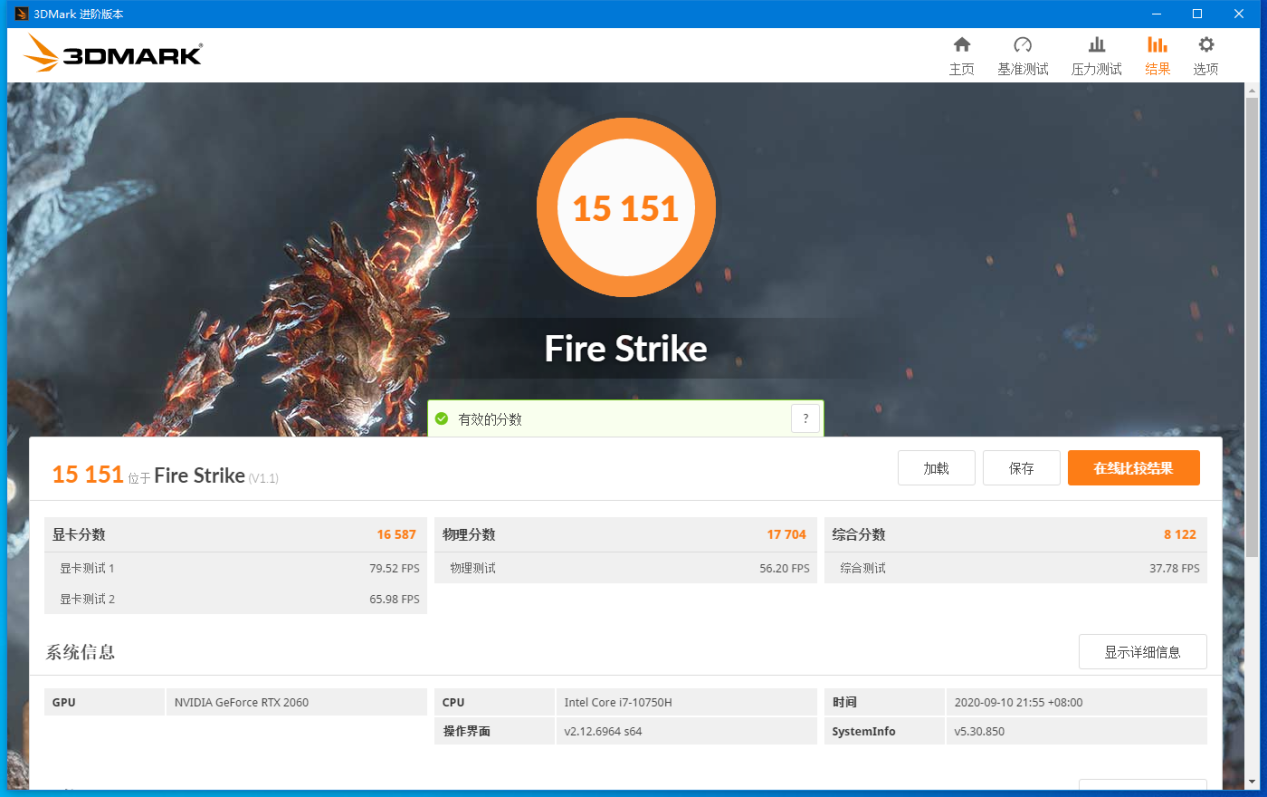The width and height of the screenshot is (1267, 797).
Task: Open the 压力测试 stress test icon
Action: click(x=1097, y=45)
